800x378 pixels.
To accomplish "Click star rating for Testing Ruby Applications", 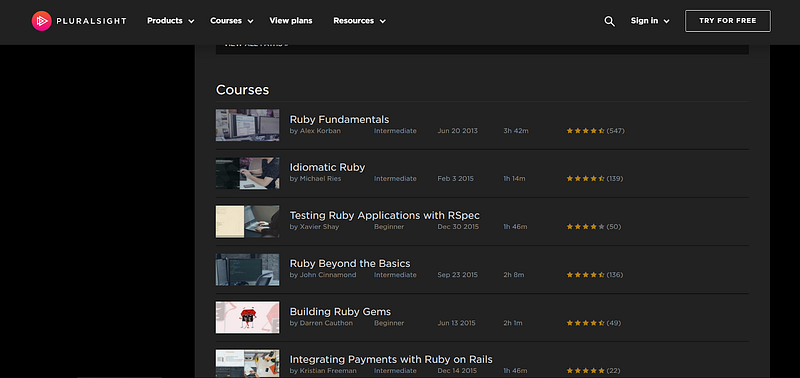I will [585, 226].
